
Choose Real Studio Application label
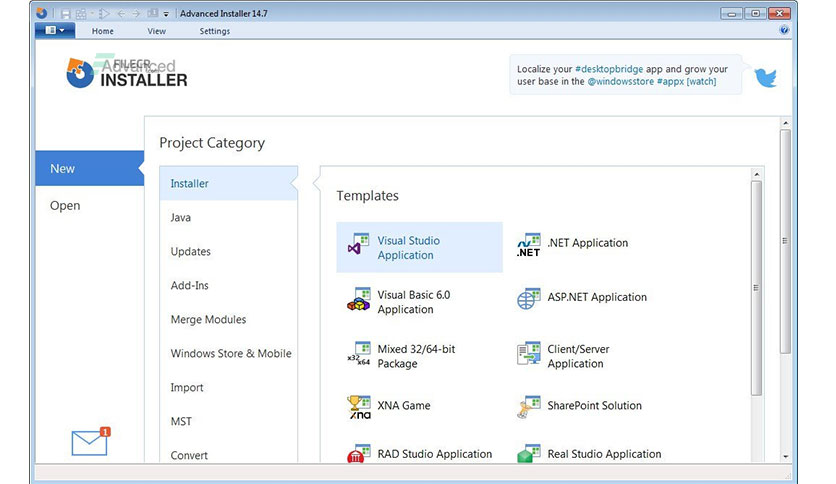[x=605, y=454]
